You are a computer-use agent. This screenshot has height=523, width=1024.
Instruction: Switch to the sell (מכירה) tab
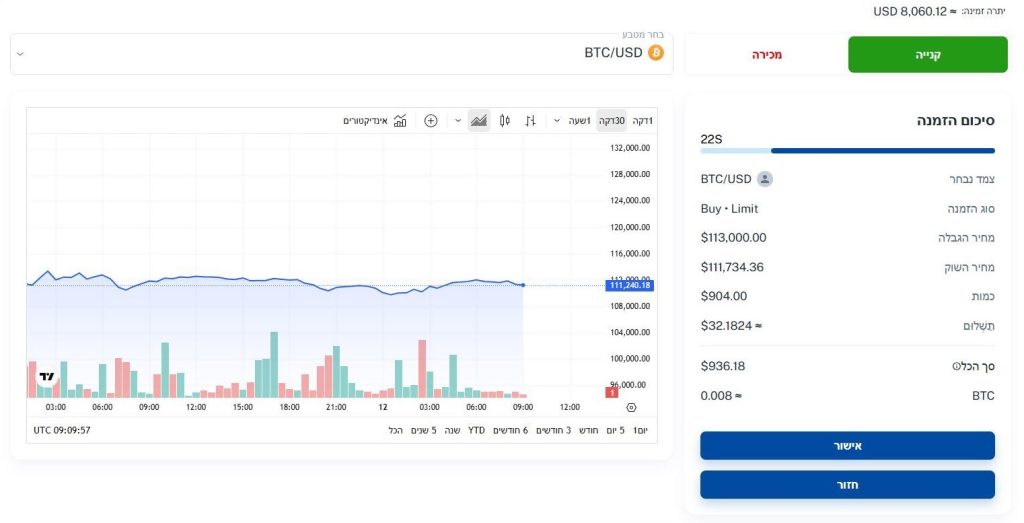(x=766, y=55)
